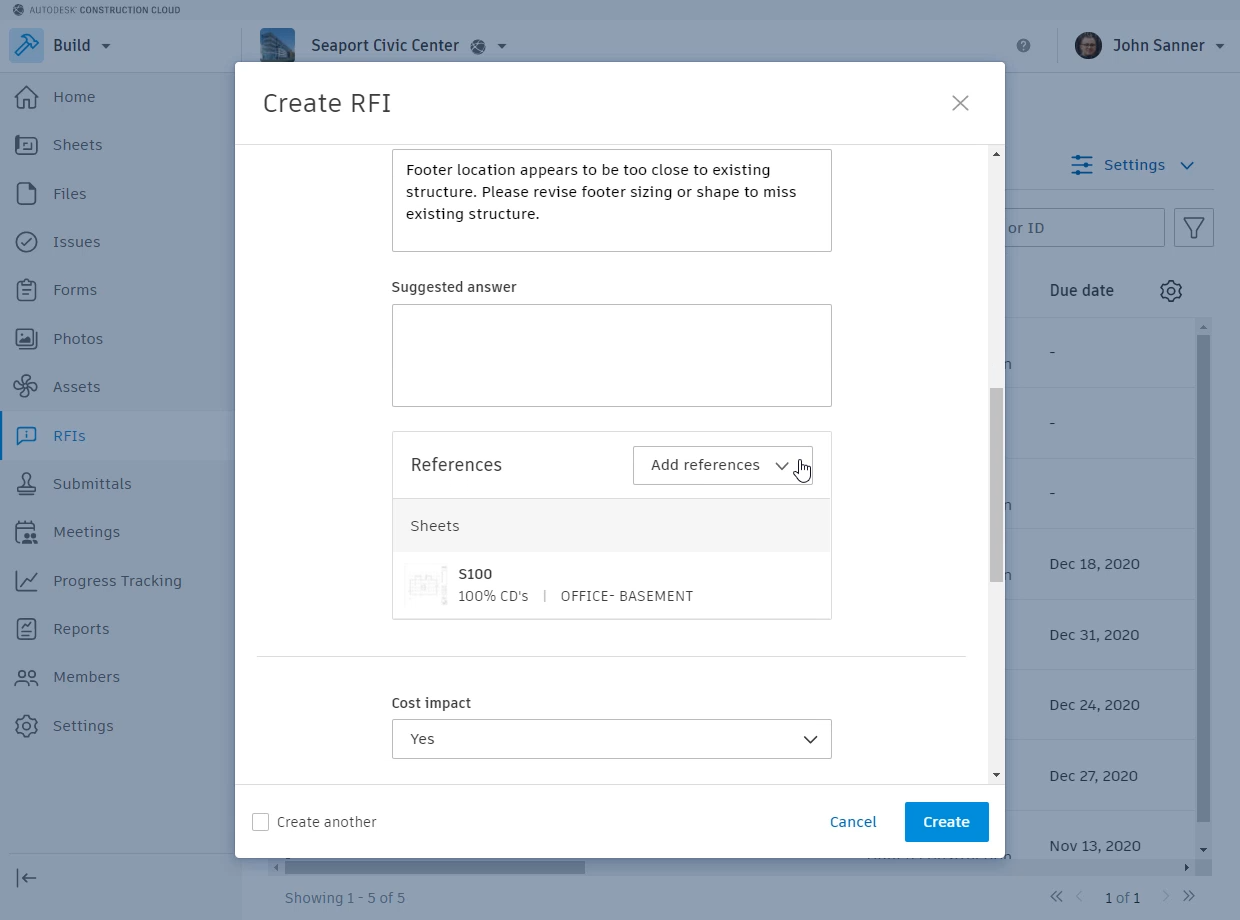Open the Sheets section icon

tap(27, 145)
